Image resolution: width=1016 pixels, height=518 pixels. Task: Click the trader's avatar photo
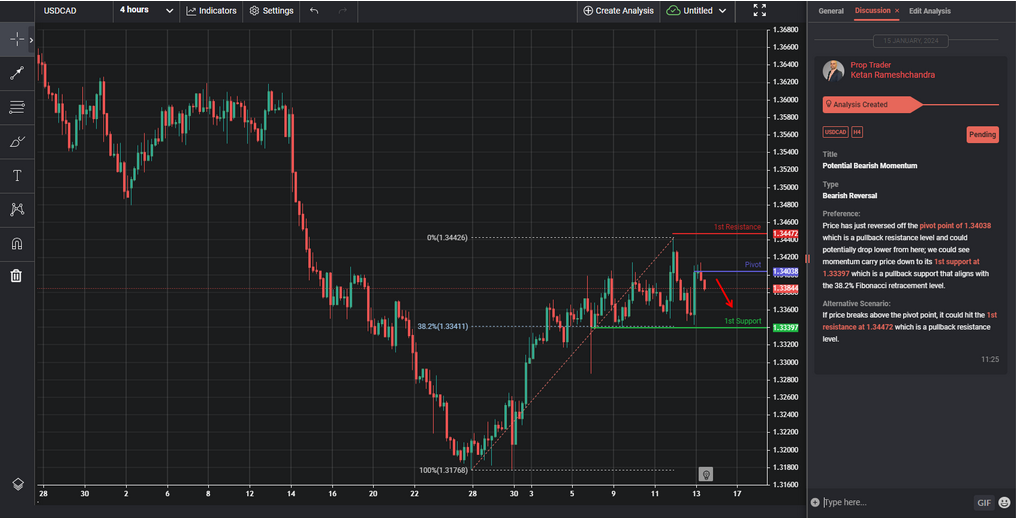833,71
